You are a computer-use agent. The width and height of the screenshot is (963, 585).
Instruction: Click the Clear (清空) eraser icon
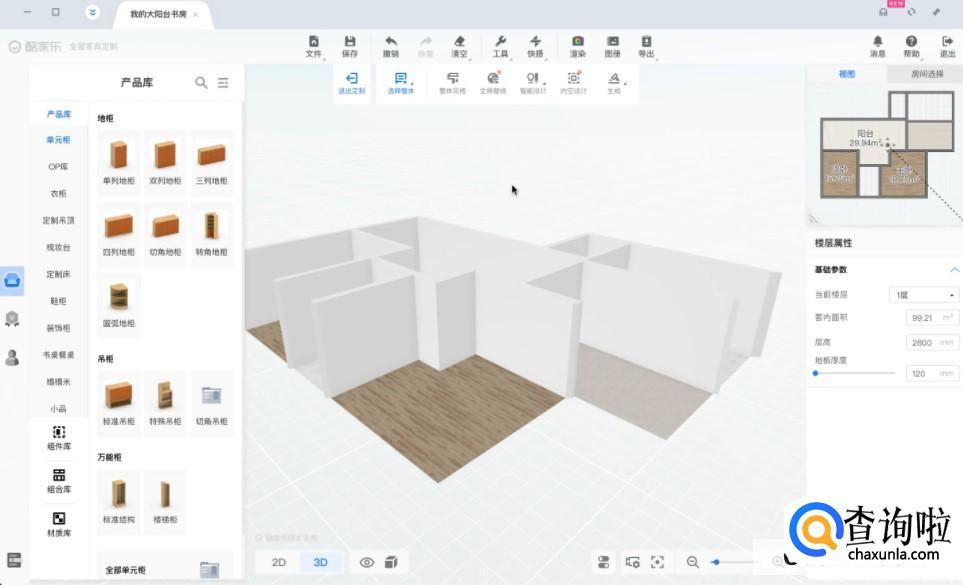[459, 42]
